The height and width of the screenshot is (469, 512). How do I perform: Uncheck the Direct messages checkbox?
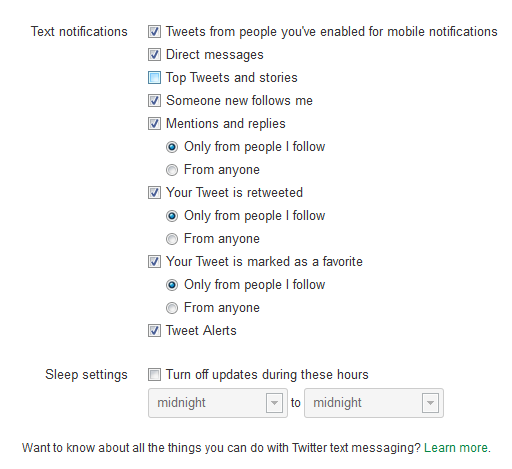click(154, 55)
